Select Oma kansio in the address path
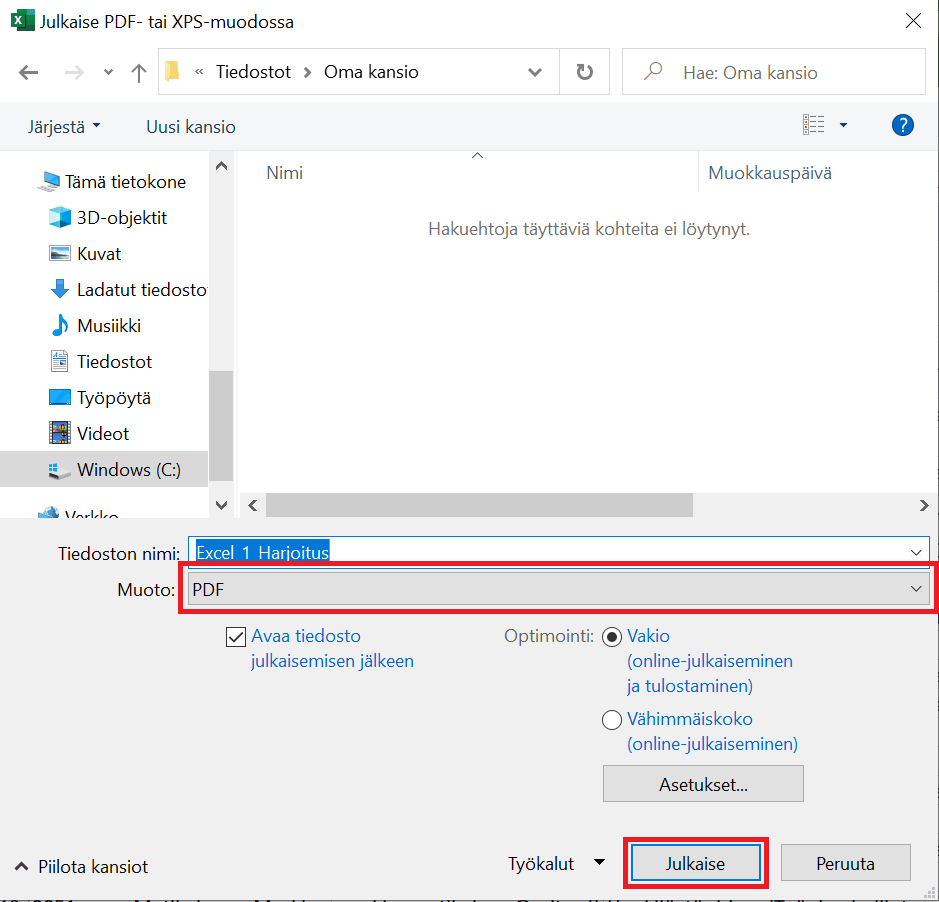Image resolution: width=939 pixels, height=902 pixels. click(x=371, y=72)
